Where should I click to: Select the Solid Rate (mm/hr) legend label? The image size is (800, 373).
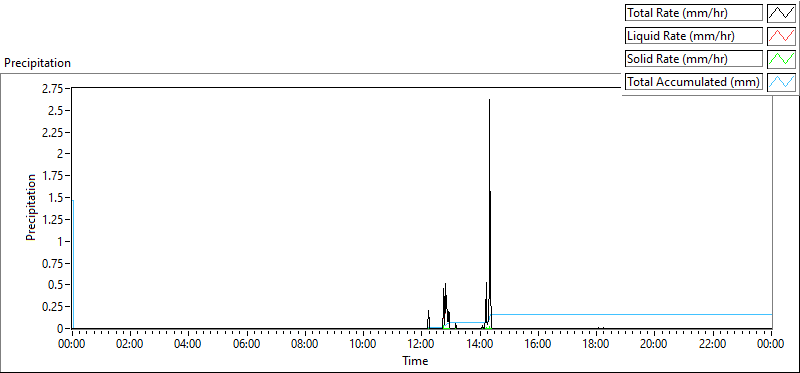(694, 59)
